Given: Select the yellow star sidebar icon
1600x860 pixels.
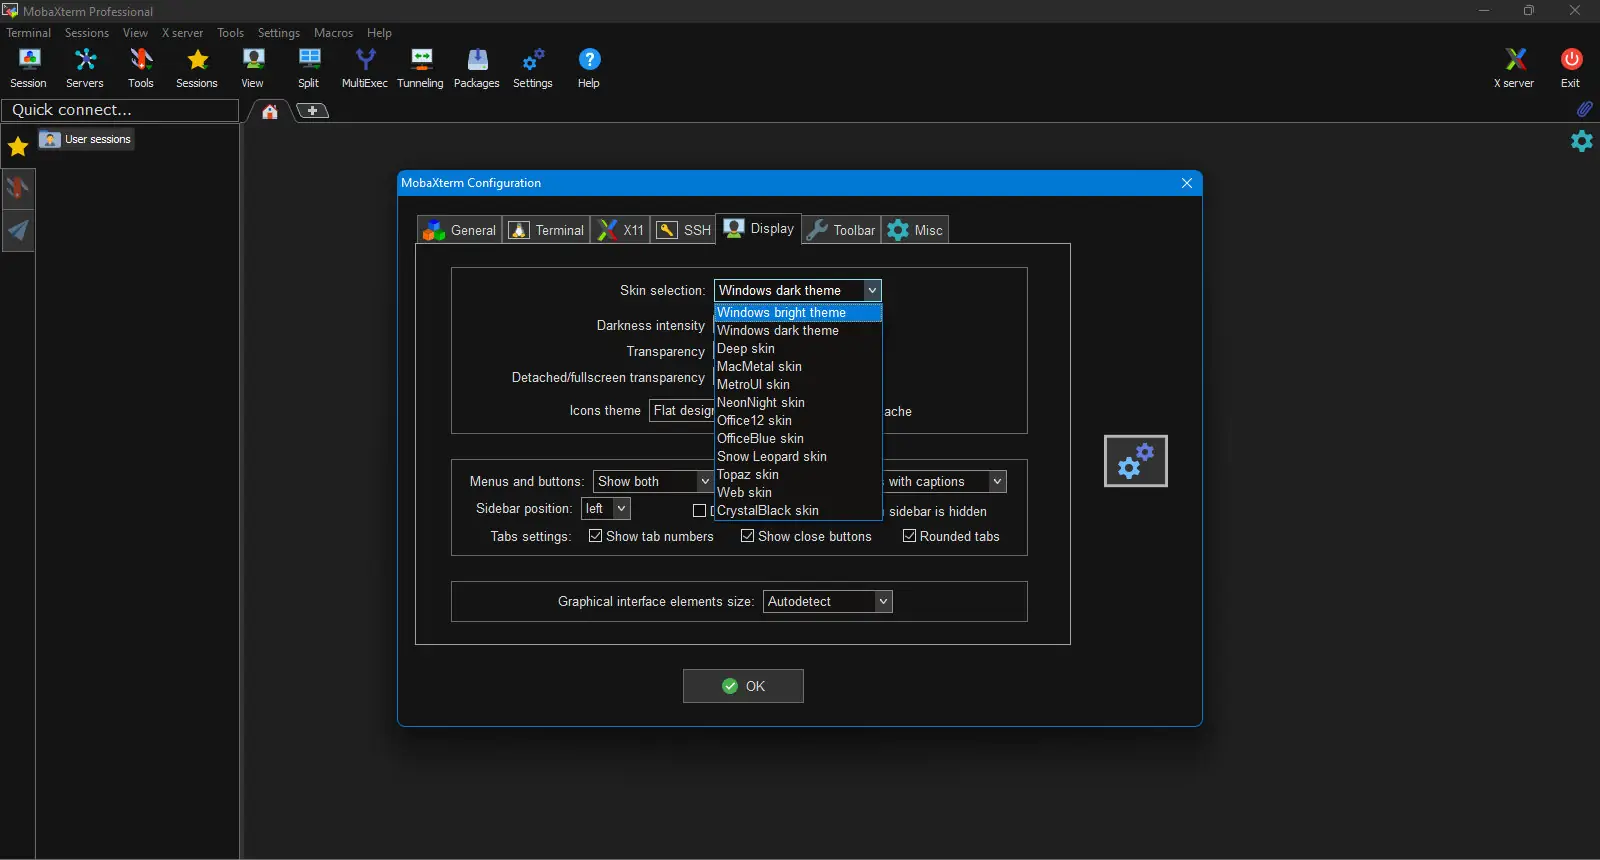Looking at the screenshot, I should 18,147.
